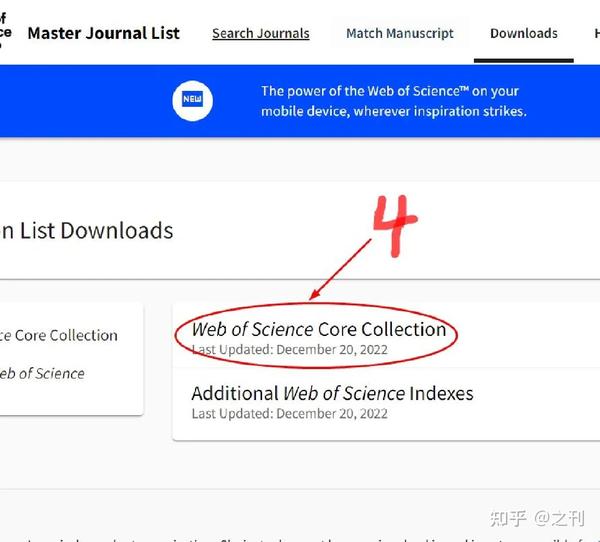Click the round NEW badge icon
This screenshot has height=542, width=600.
click(192, 101)
